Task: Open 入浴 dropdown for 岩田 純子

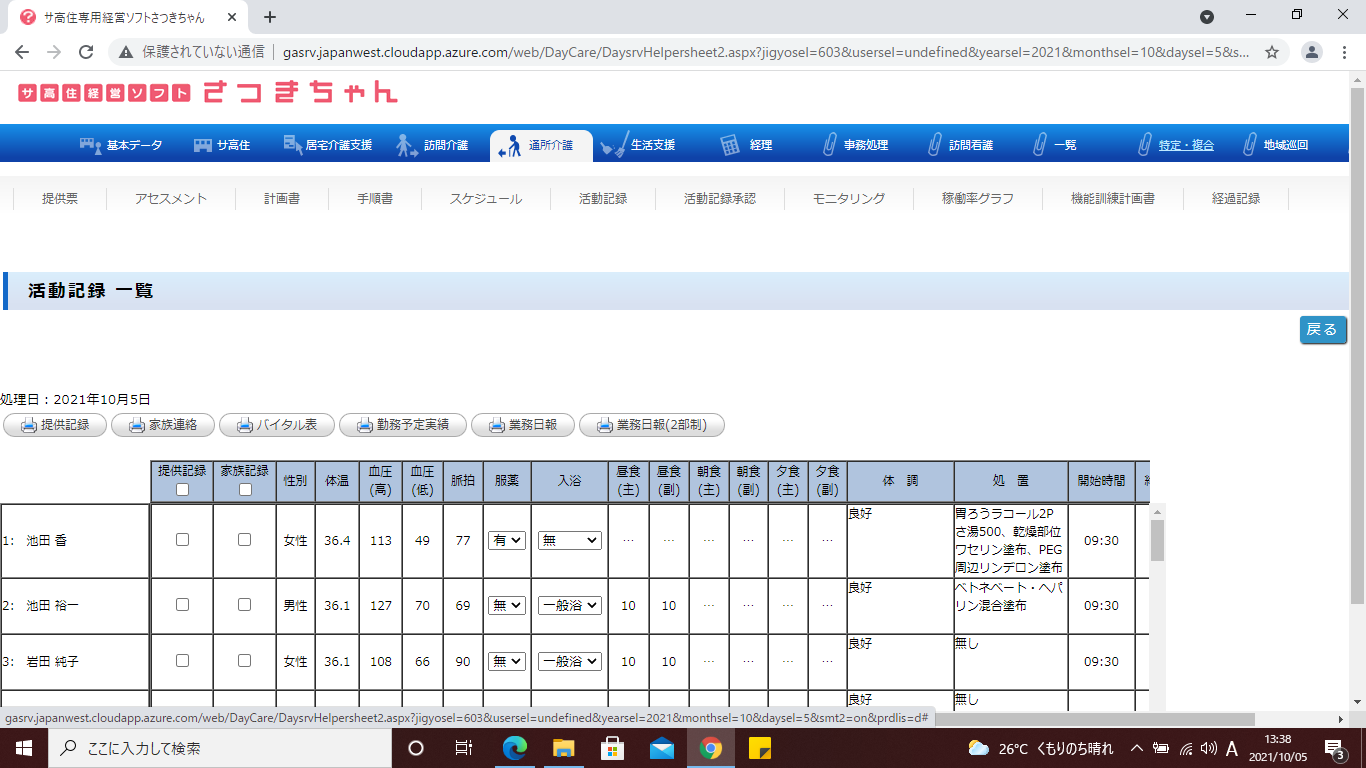Action: click(x=569, y=661)
